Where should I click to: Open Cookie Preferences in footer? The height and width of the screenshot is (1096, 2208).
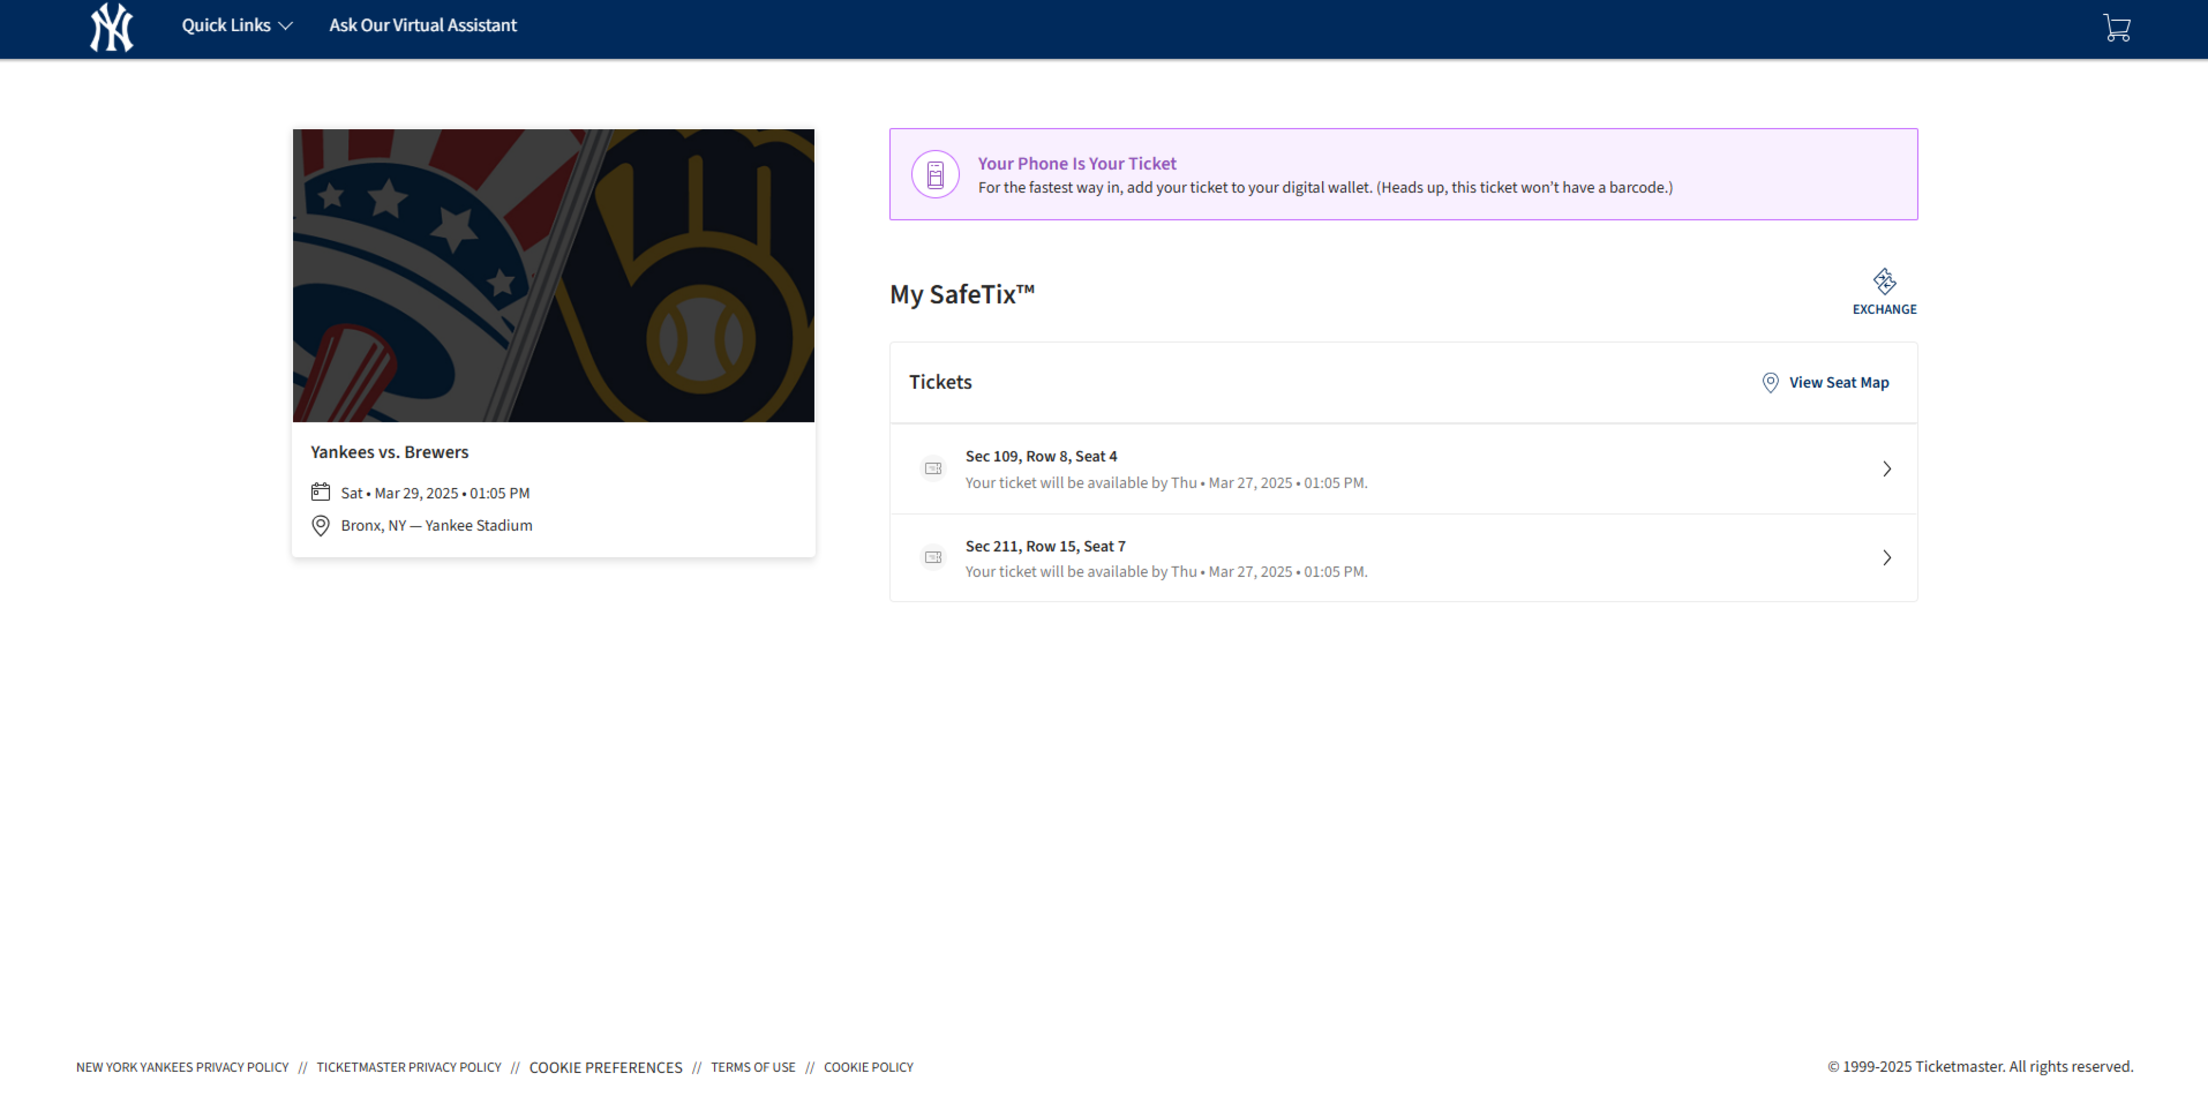[606, 1067]
